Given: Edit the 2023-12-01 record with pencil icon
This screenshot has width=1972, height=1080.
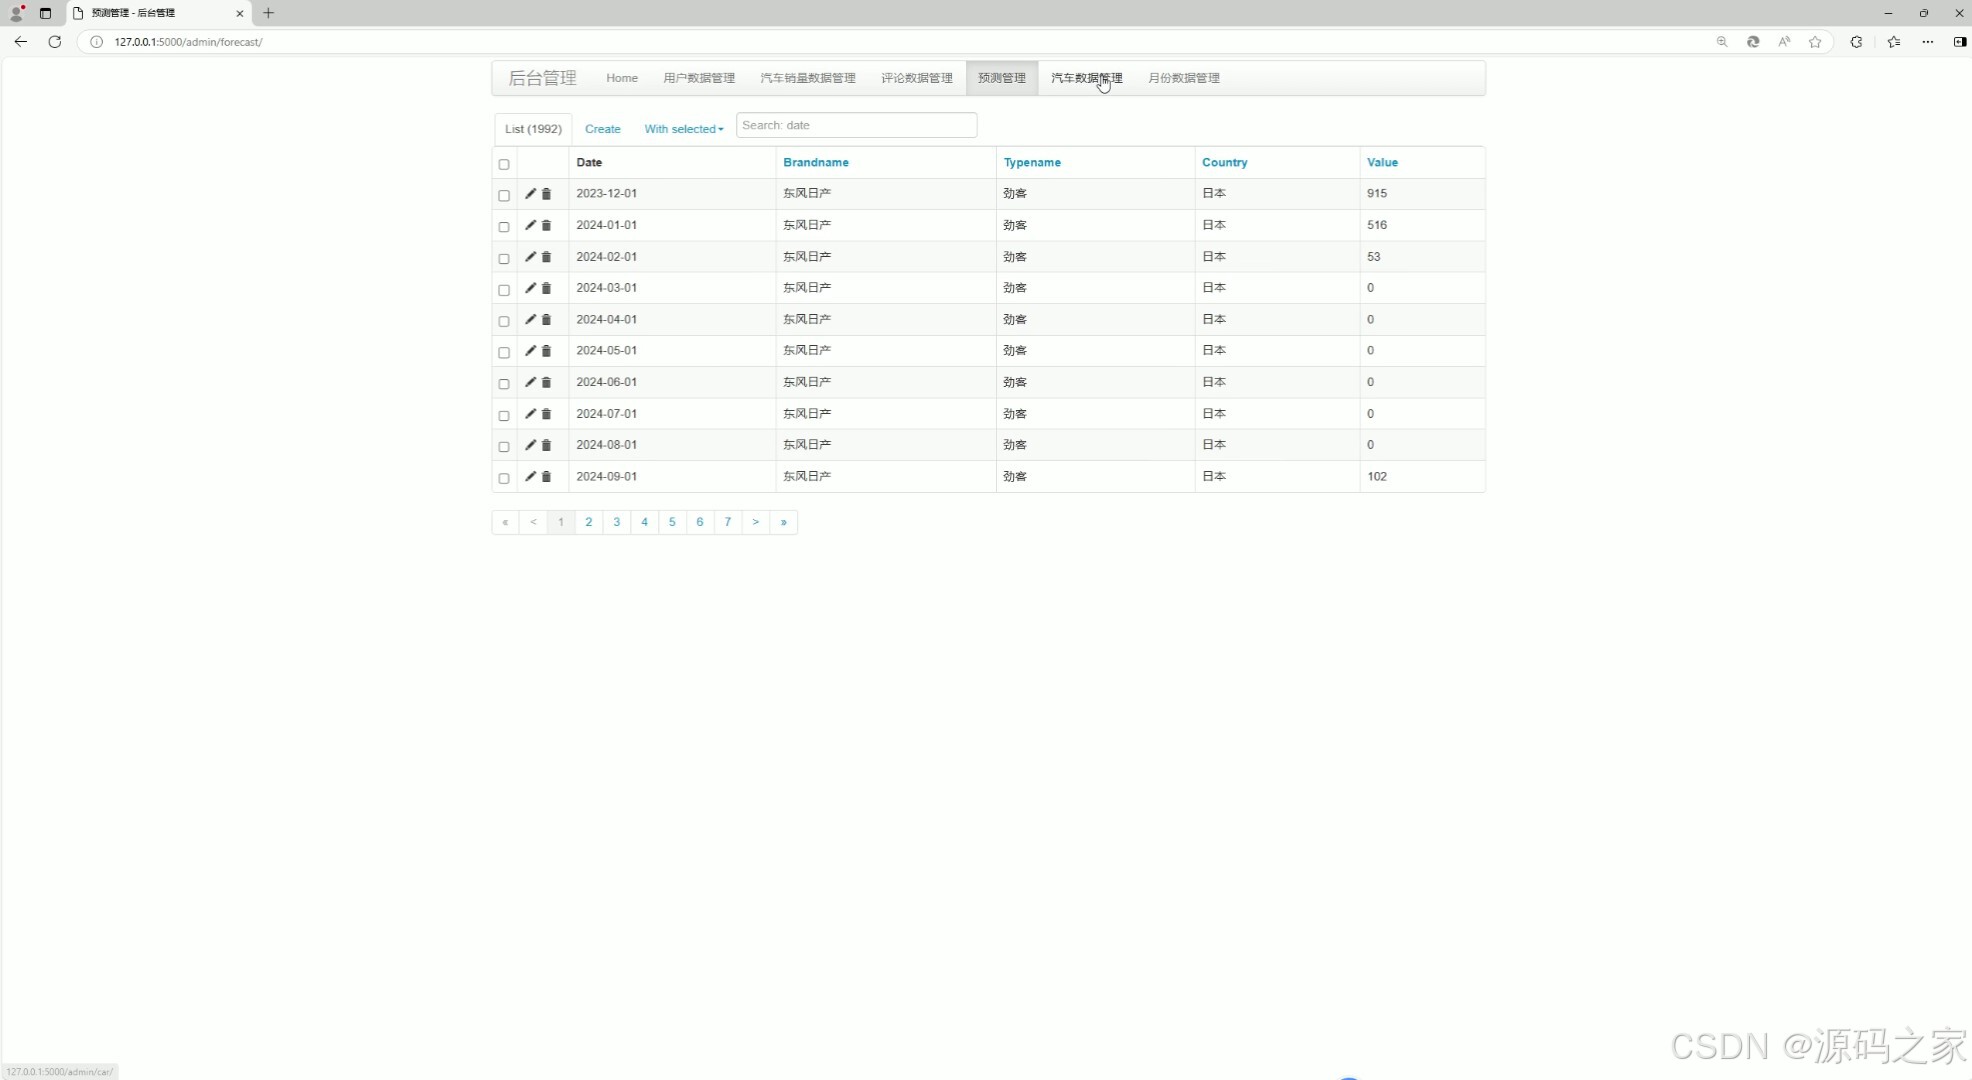Looking at the screenshot, I should pyautogui.click(x=530, y=194).
